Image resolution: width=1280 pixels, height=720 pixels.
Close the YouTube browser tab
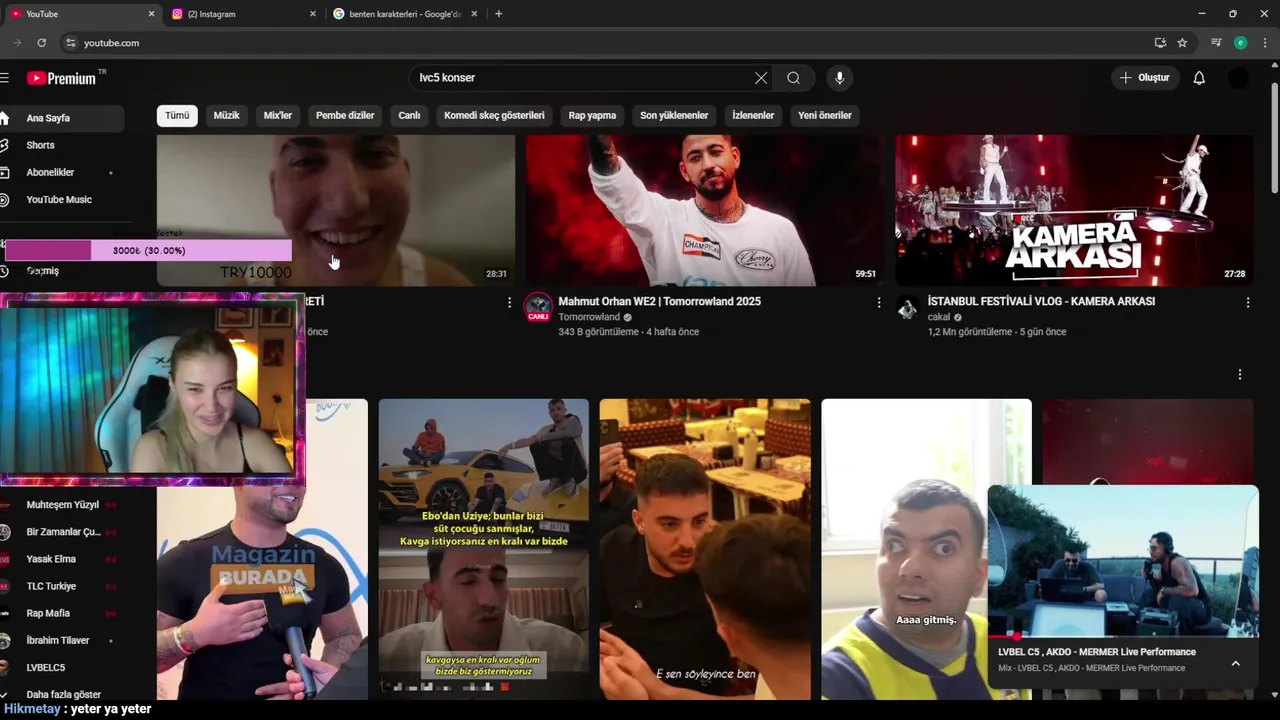[x=151, y=14]
